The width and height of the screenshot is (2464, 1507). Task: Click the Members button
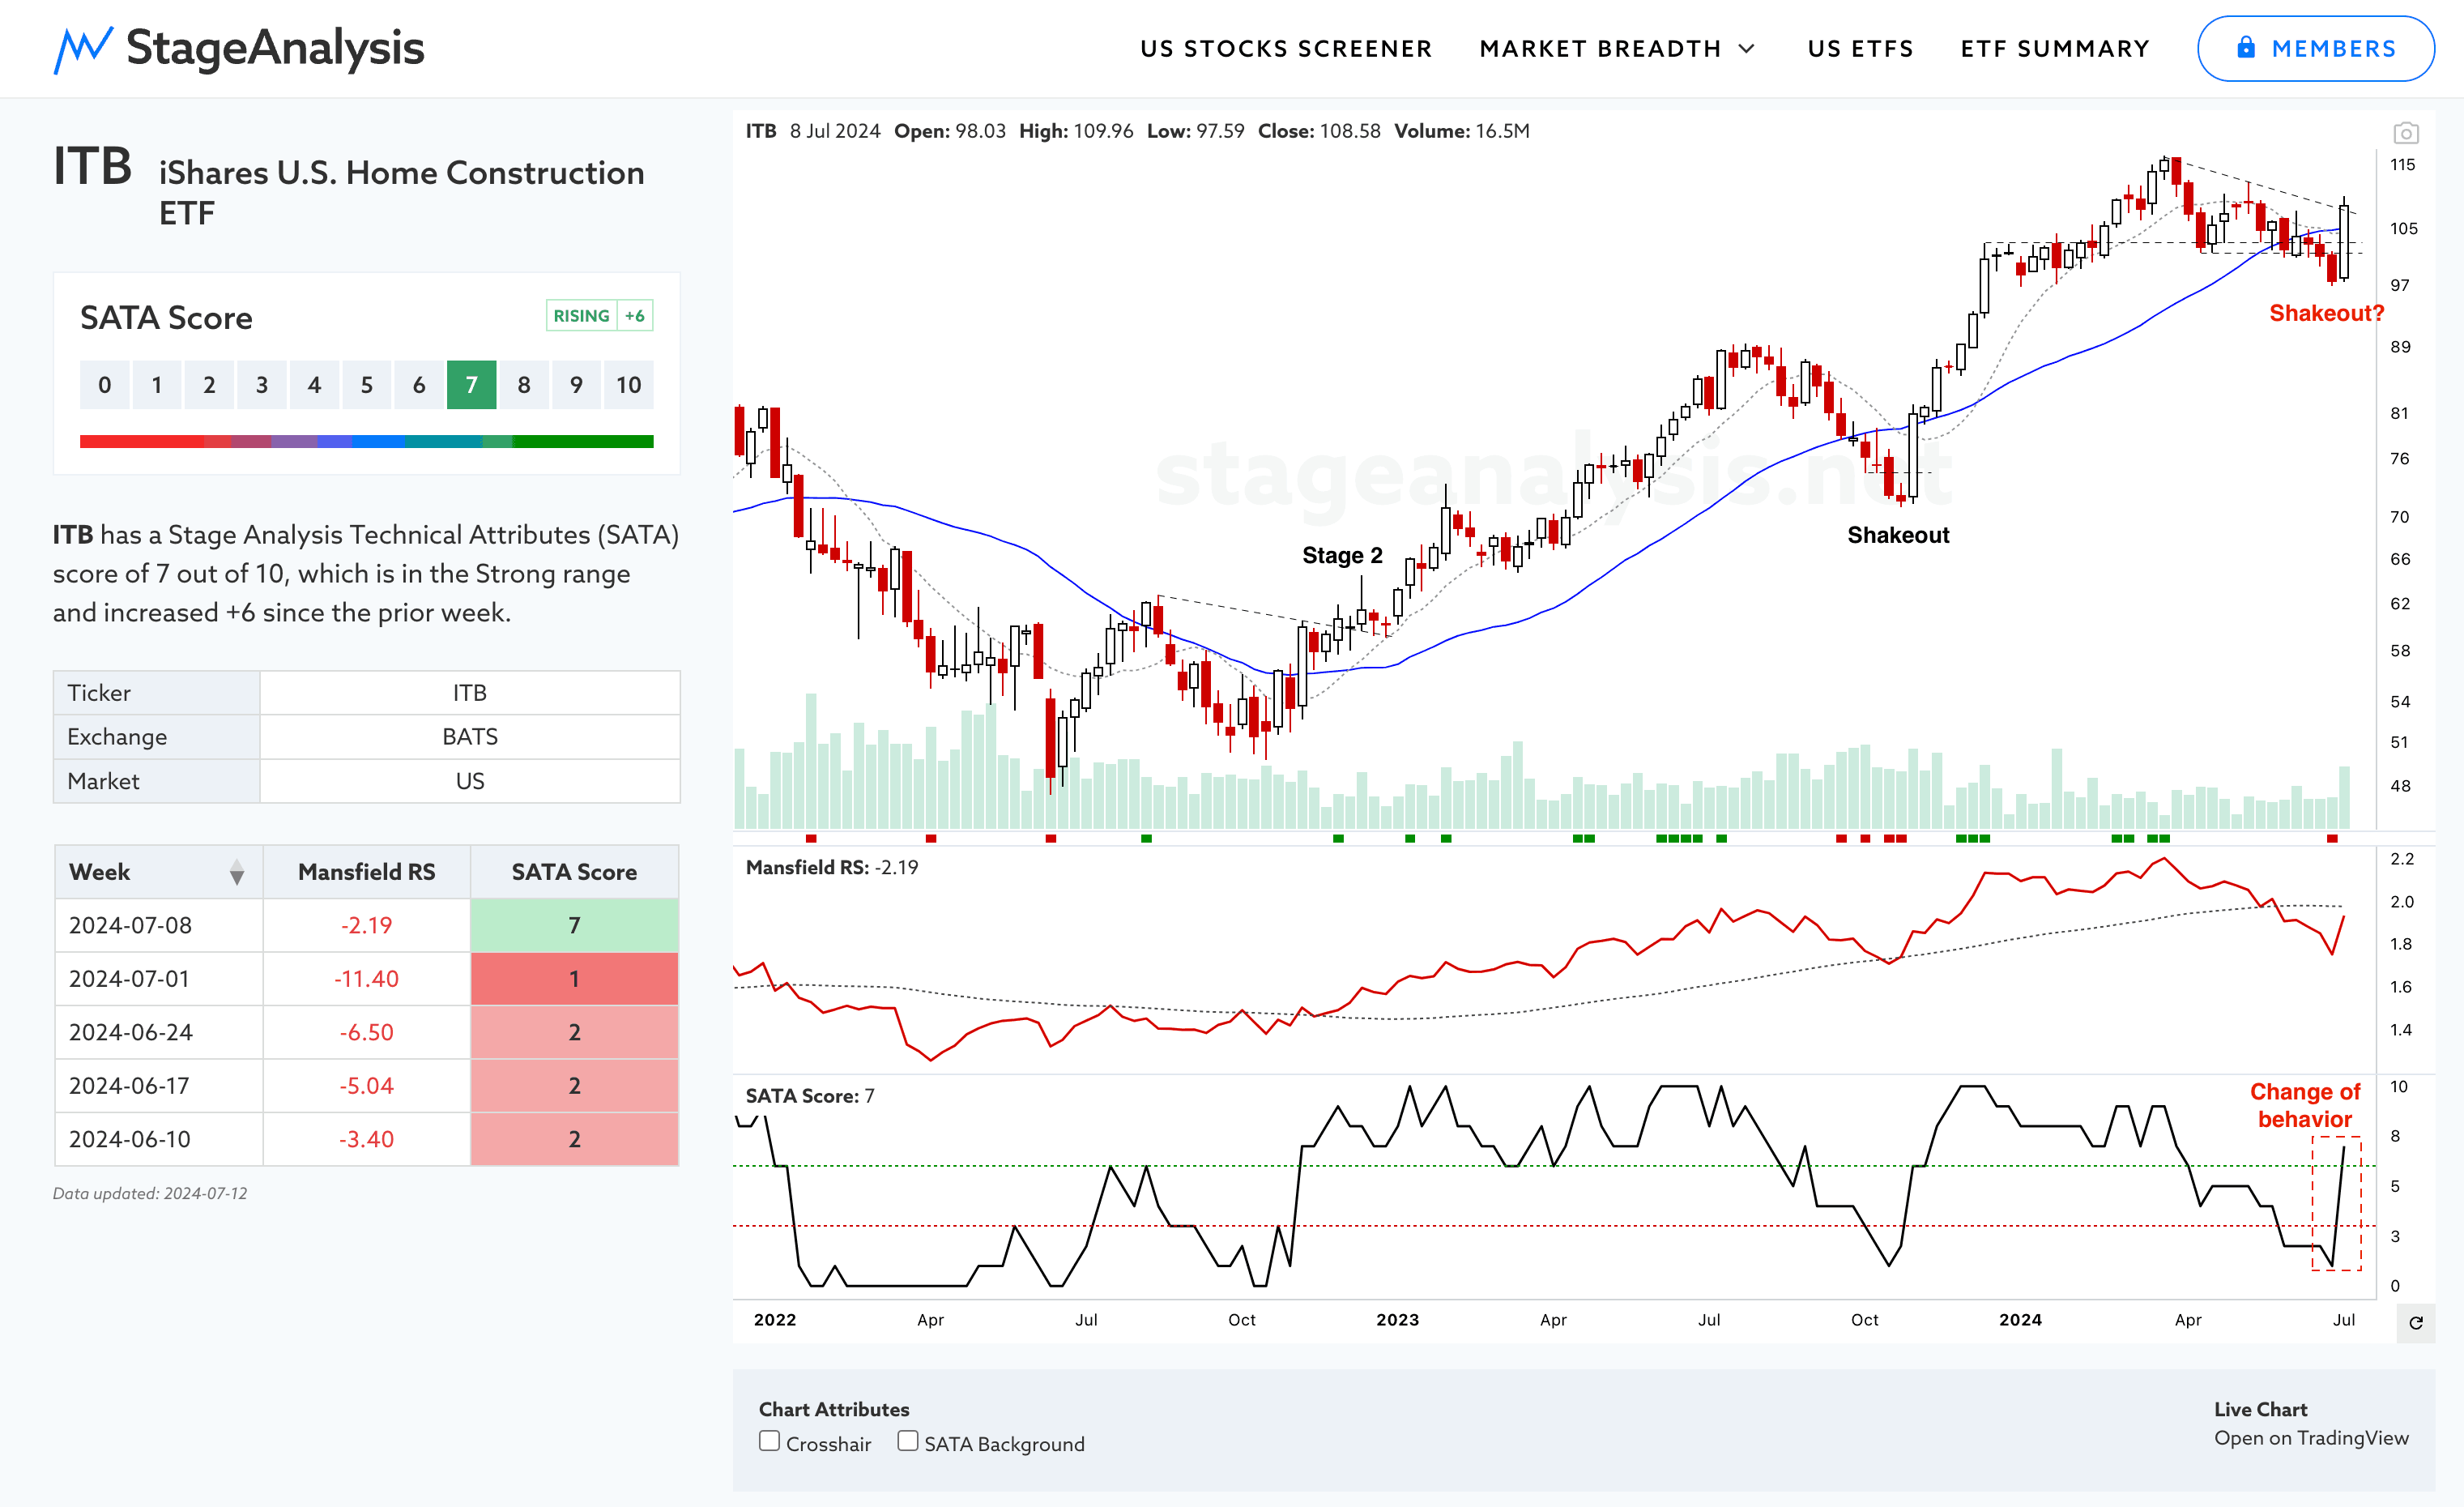pyautogui.click(x=2315, y=49)
